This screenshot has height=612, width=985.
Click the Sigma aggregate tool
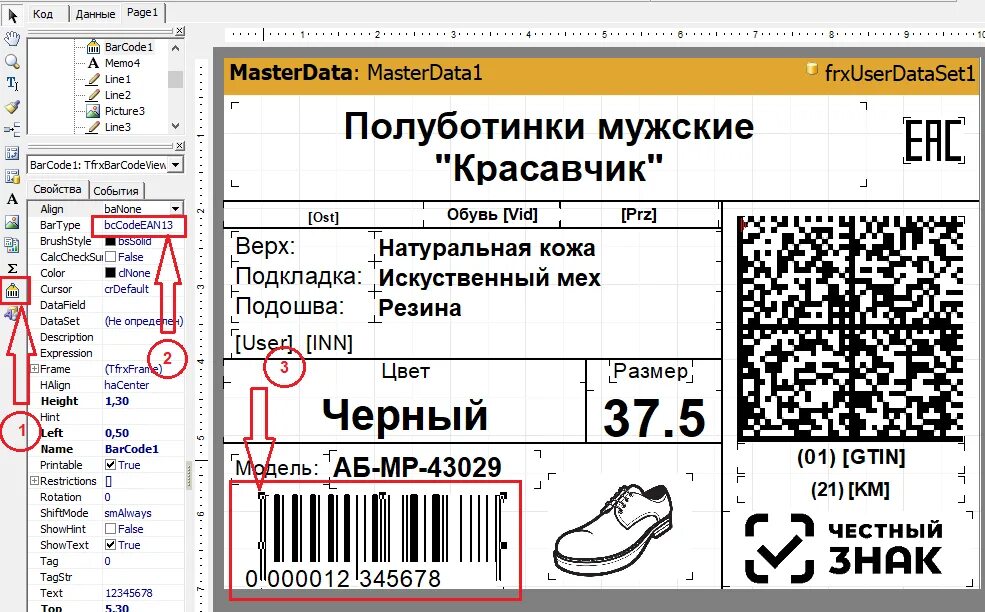(x=13, y=268)
